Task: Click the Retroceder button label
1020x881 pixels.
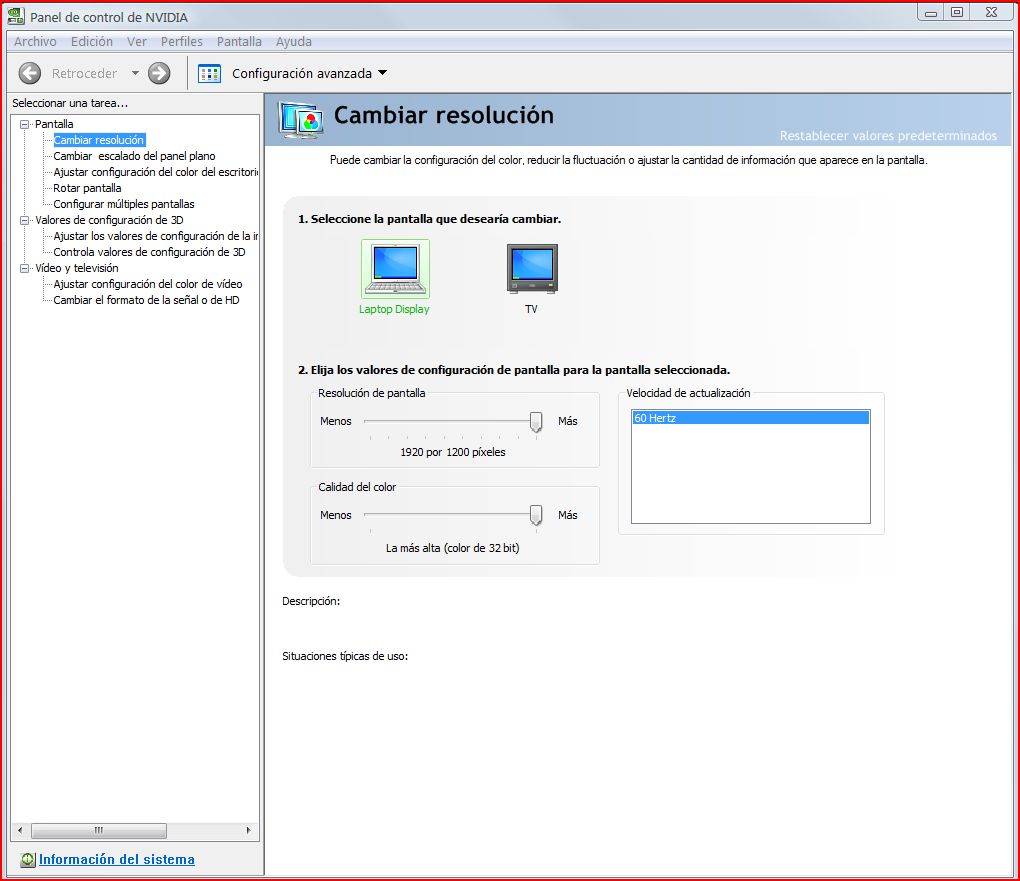Action: click(x=85, y=74)
